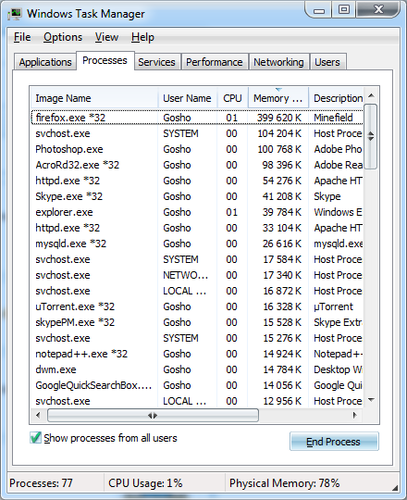
Task: Select the uTorrent.exe *32 process
Action: (197, 306)
